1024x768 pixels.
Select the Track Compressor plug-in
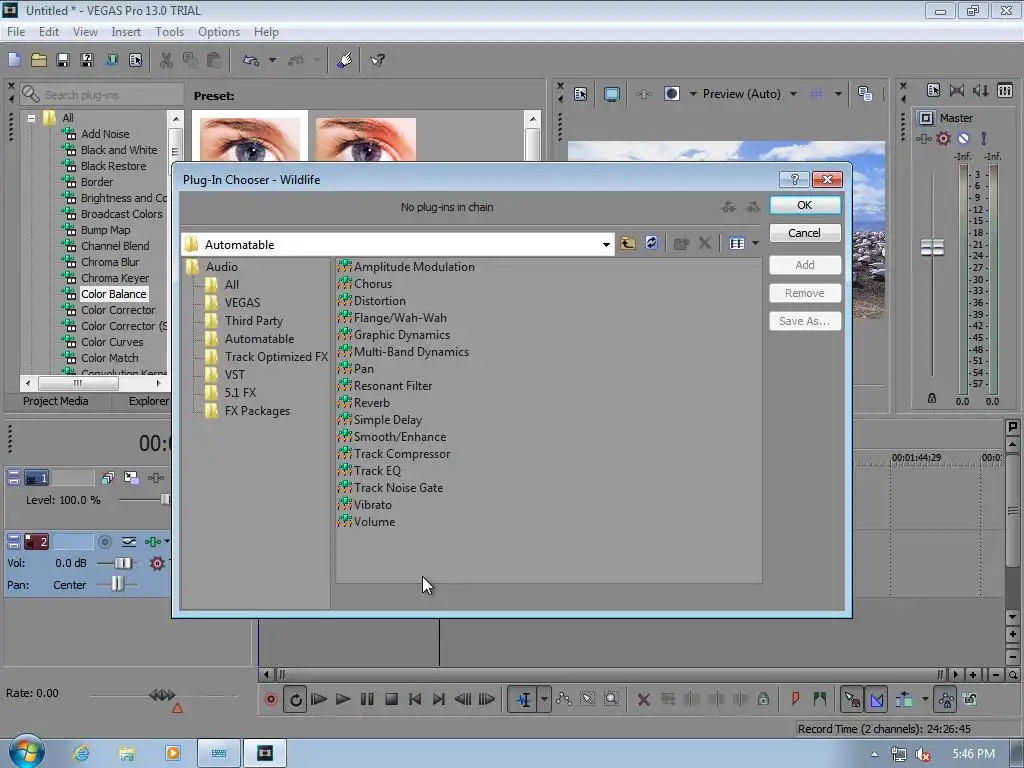[x=402, y=454]
